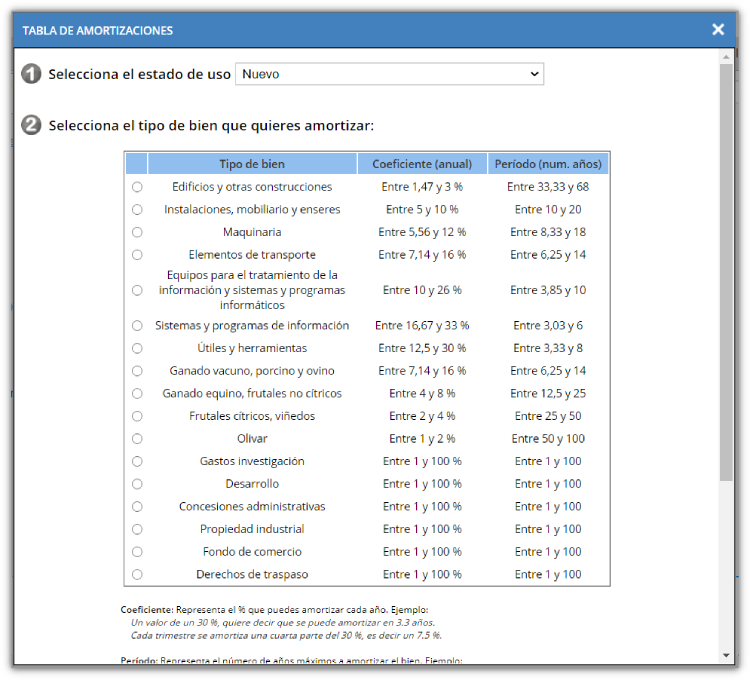
Task: Pick Ganado equino, frutales no cítricos
Action: (137, 394)
